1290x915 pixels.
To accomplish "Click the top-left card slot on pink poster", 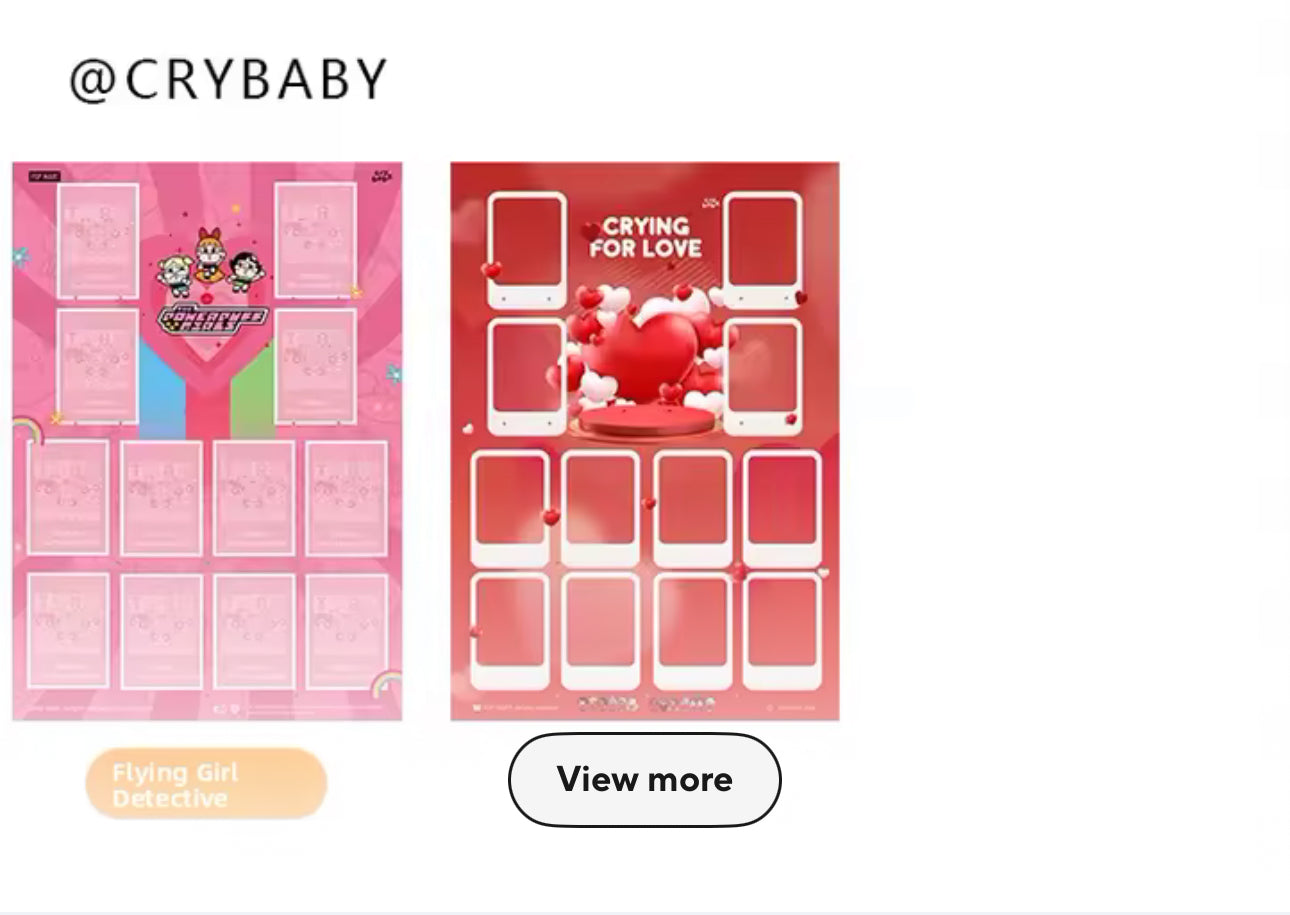I will pyautogui.click(x=98, y=241).
